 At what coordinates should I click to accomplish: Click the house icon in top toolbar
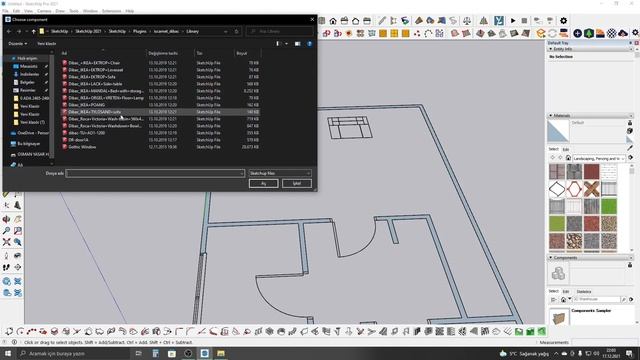point(333,21)
